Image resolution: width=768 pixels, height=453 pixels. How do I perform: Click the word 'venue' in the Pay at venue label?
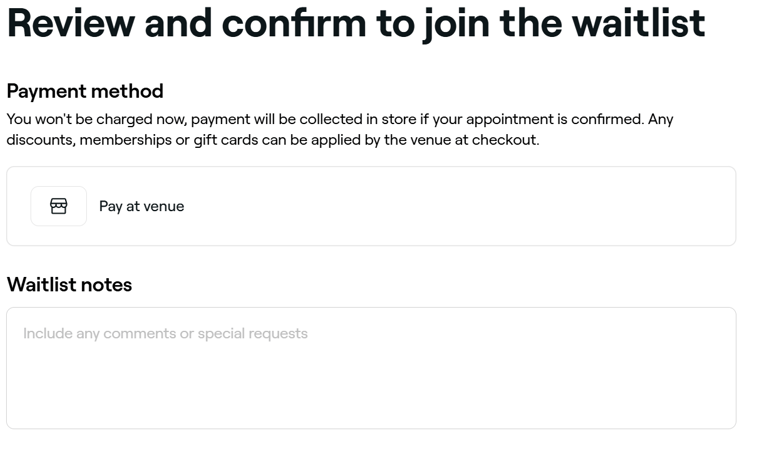click(164, 206)
